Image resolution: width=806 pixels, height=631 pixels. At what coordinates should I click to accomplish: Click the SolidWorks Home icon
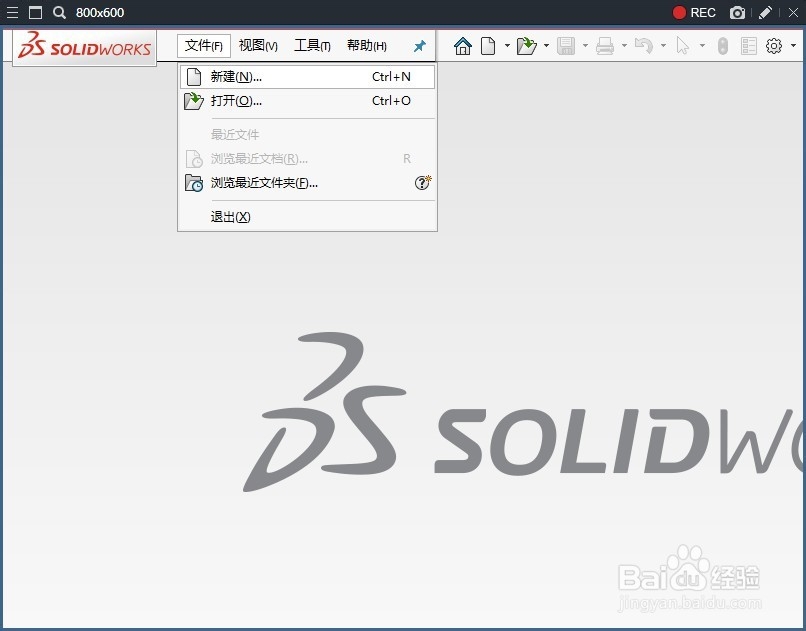463,46
